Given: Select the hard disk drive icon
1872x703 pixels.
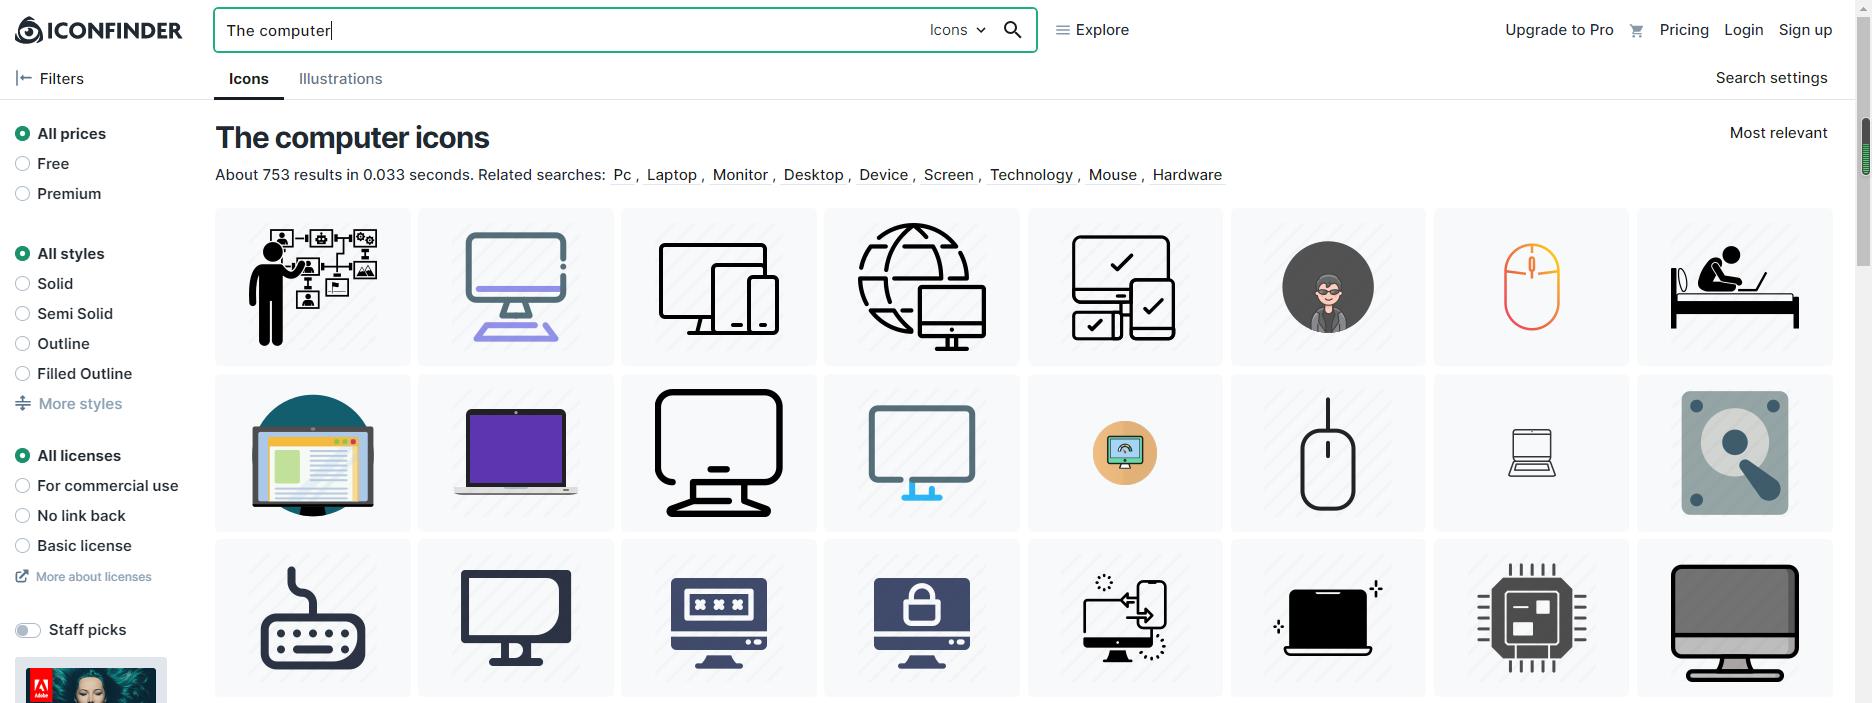Looking at the screenshot, I should [x=1735, y=453].
